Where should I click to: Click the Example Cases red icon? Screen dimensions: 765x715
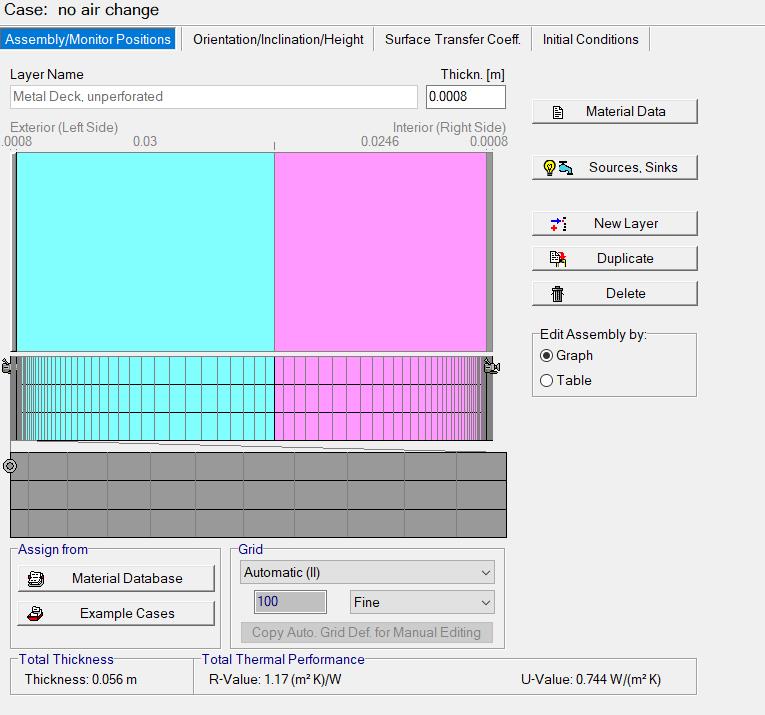click(x=37, y=614)
